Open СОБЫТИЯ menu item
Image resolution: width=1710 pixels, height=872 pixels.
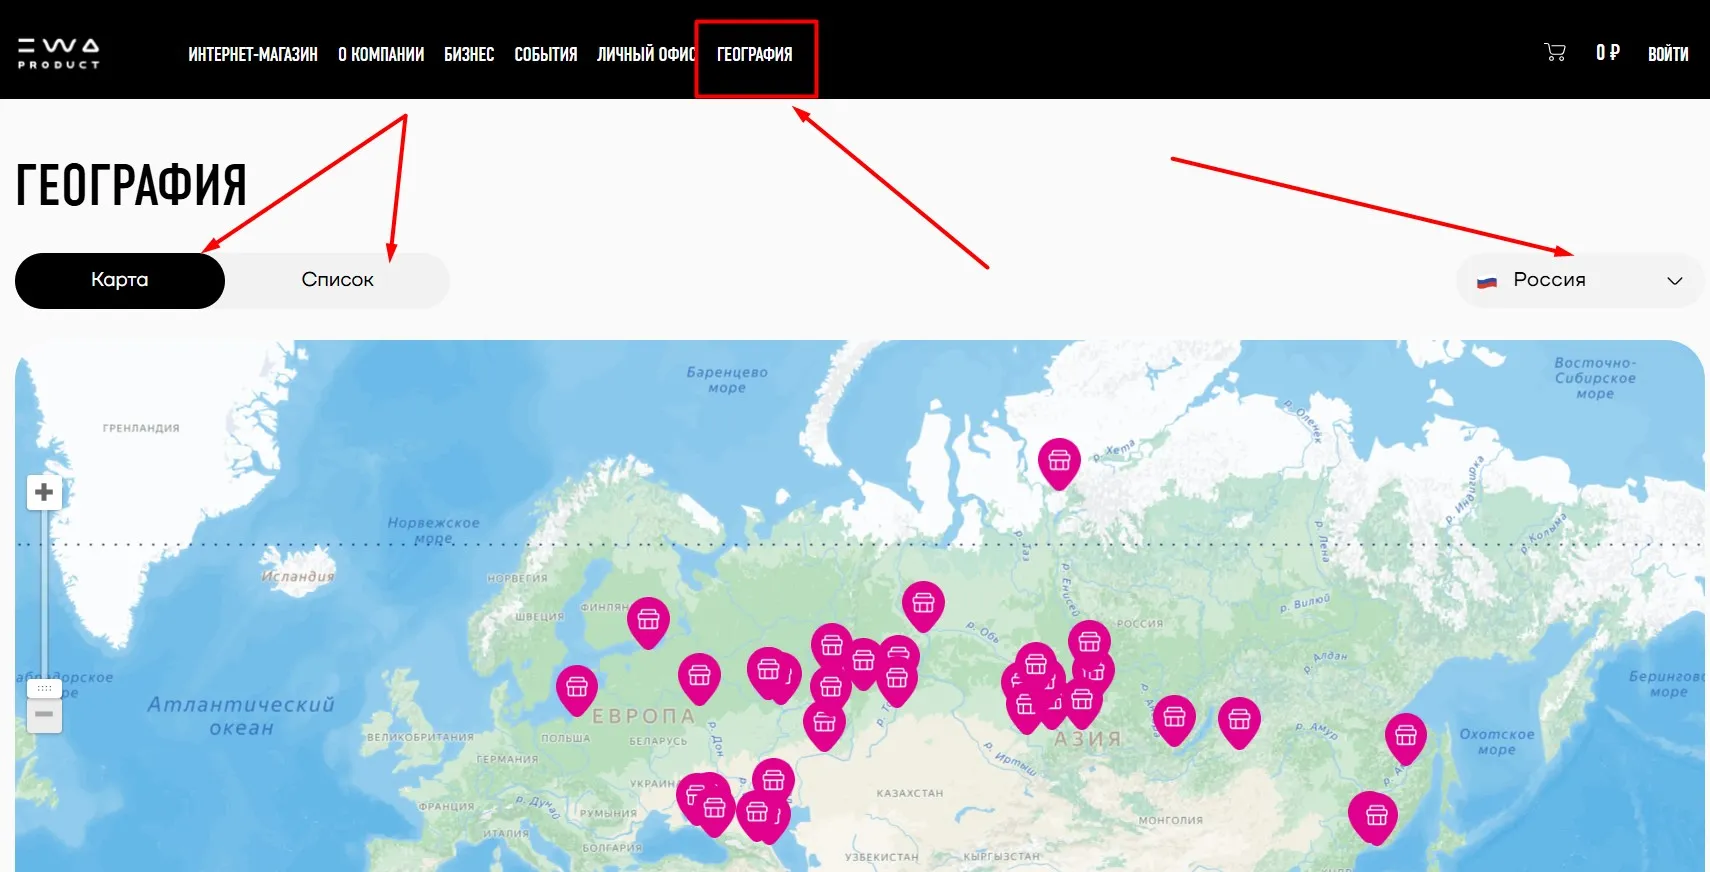click(546, 54)
